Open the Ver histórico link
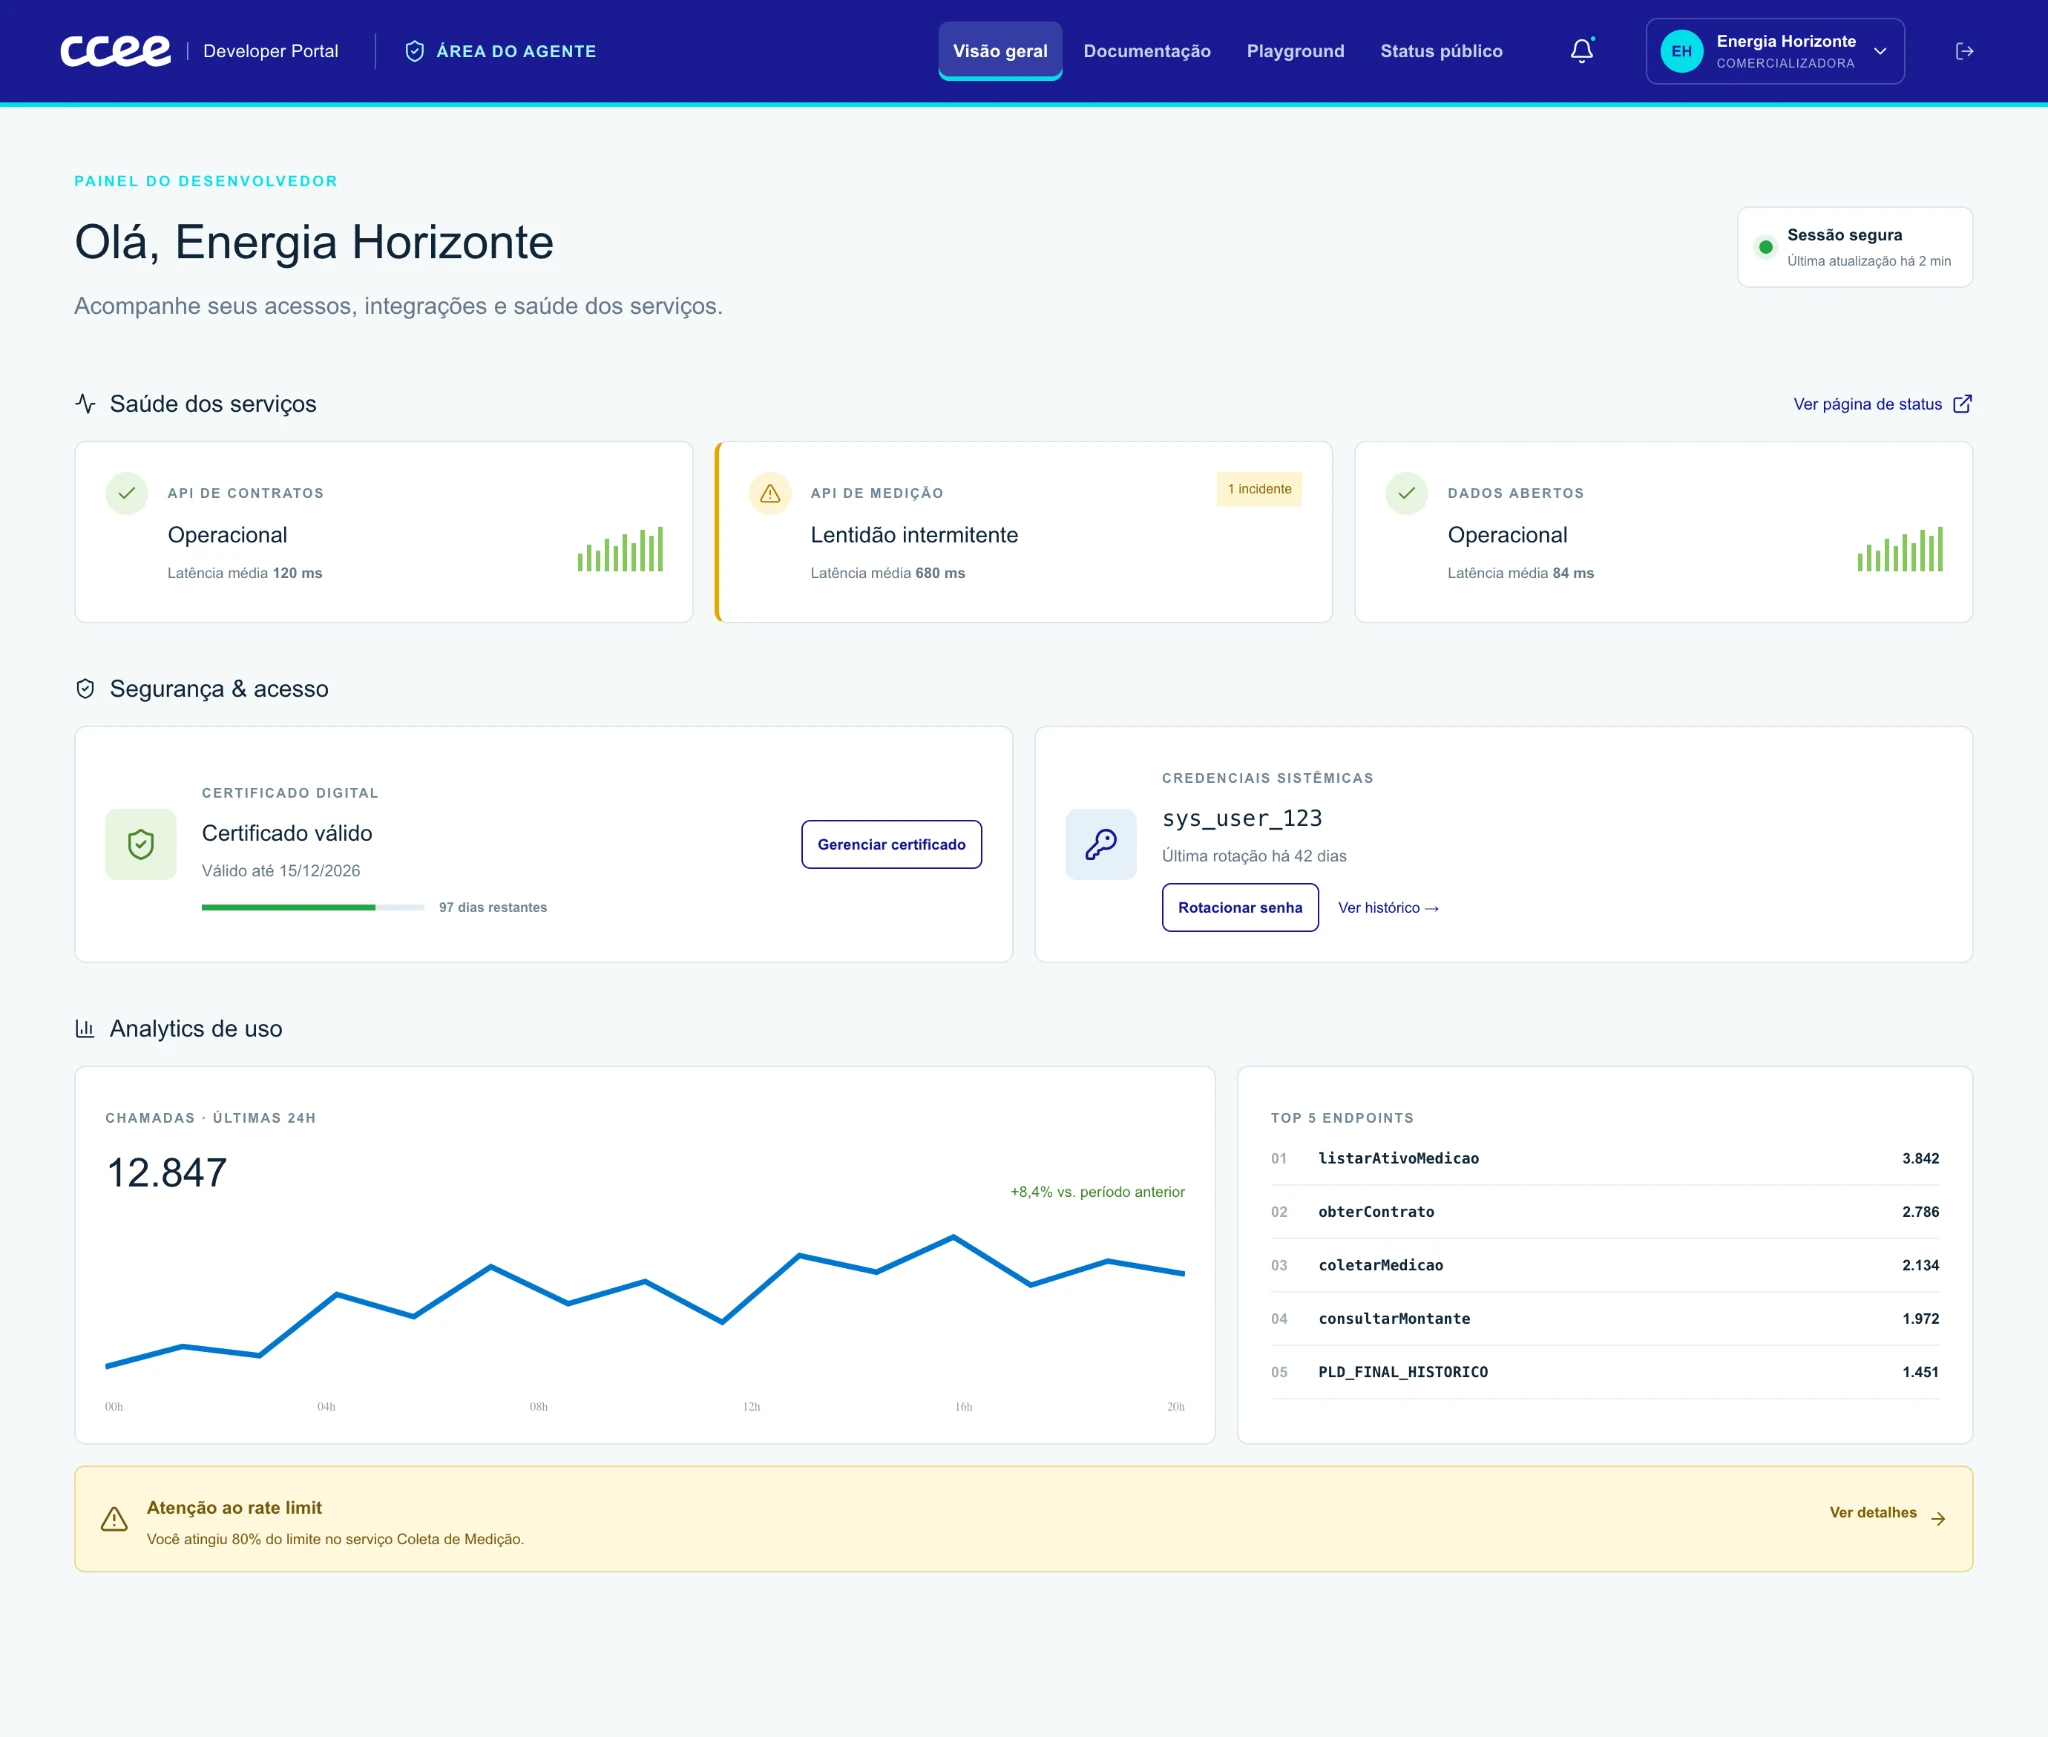The width and height of the screenshot is (2048, 1737). pos(1388,907)
